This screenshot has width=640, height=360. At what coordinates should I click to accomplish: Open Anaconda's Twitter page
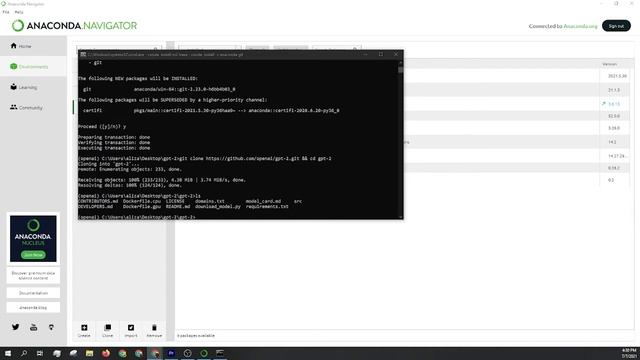coord(16,327)
